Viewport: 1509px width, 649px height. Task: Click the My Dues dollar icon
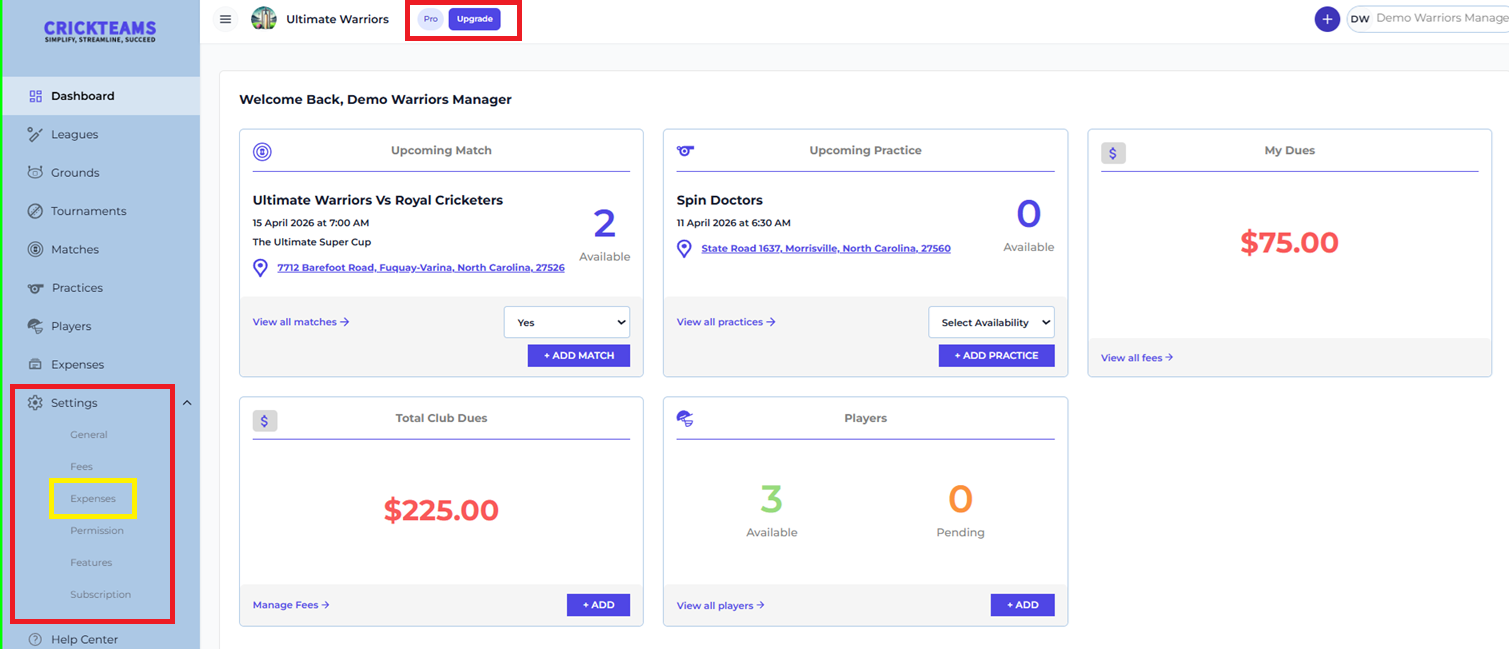tap(1114, 153)
